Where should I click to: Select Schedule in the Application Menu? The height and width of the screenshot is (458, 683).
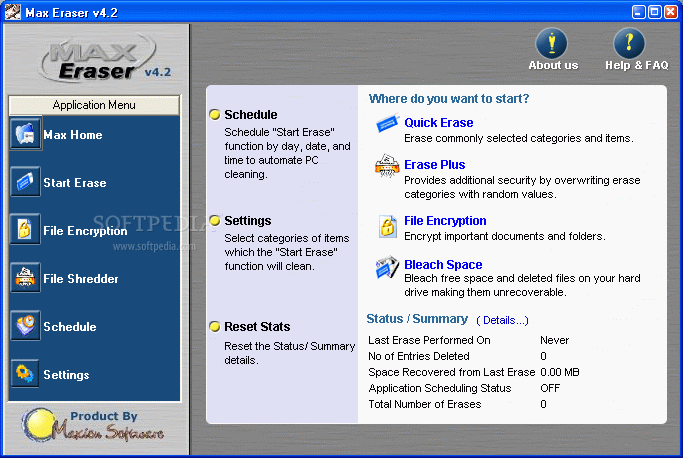(70, 327)
